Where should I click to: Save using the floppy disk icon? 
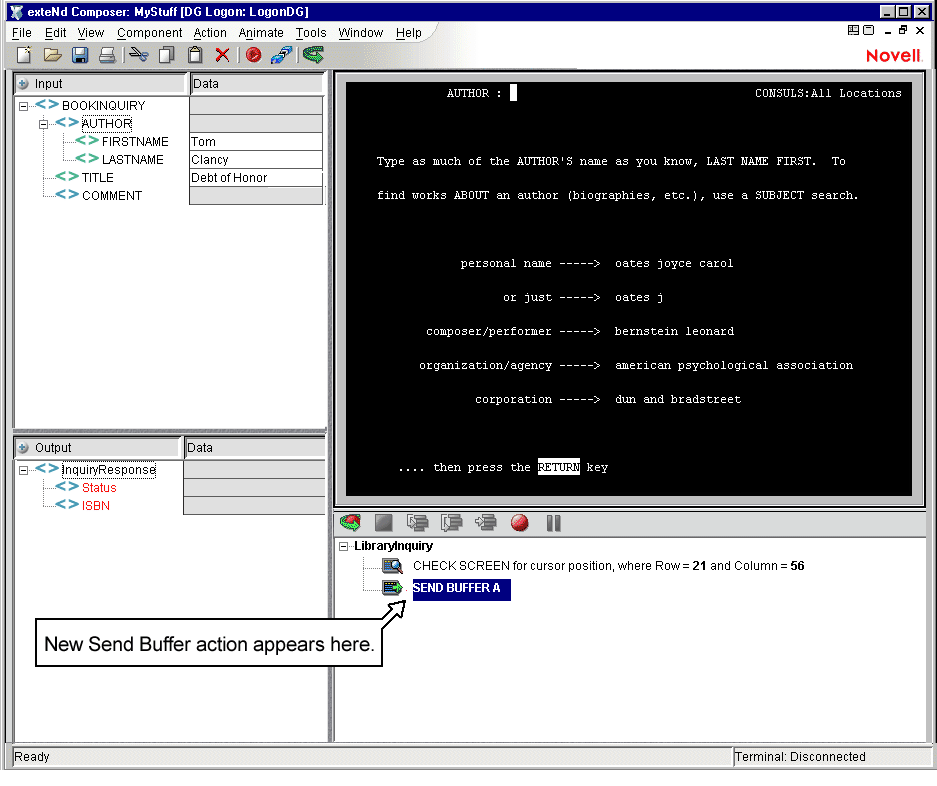[80, 55]
